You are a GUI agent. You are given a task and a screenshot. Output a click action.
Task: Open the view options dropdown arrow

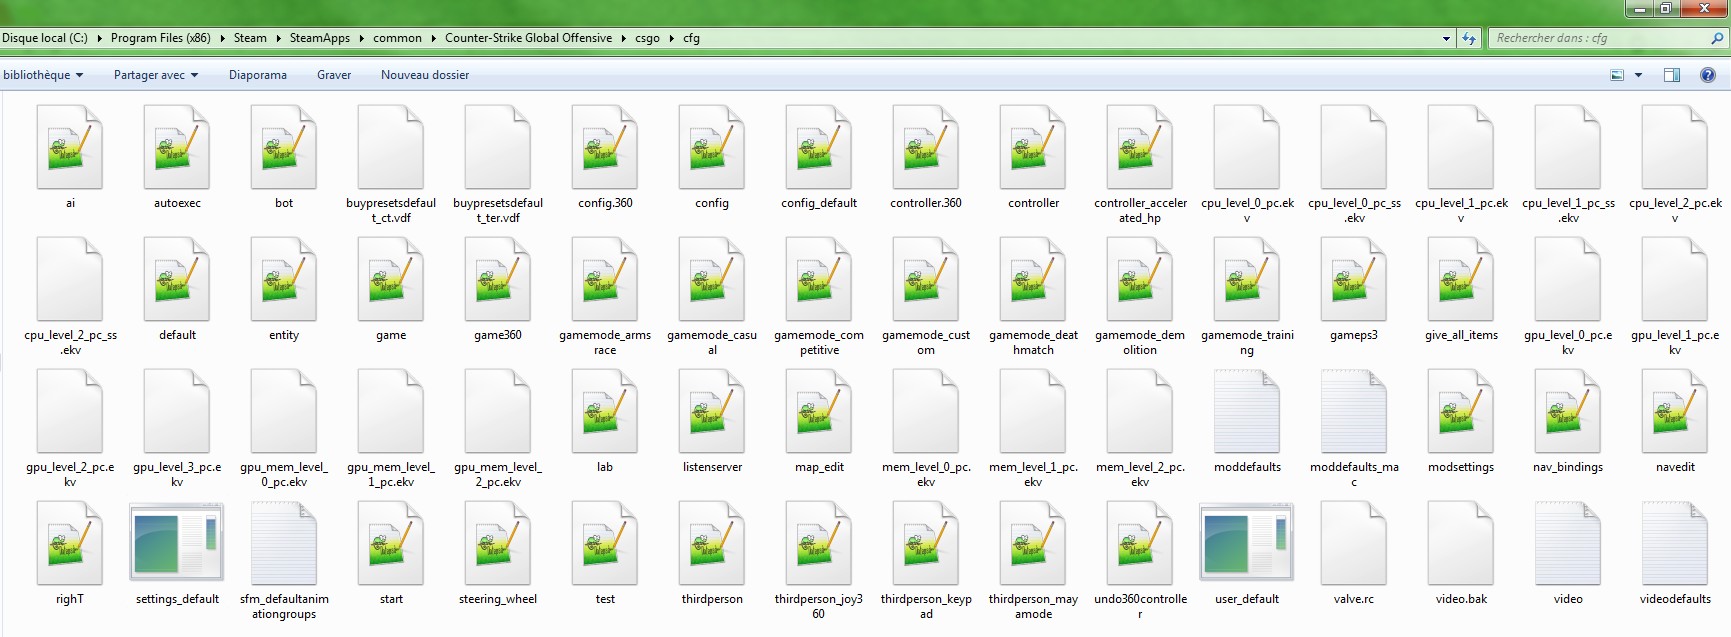1638,75
